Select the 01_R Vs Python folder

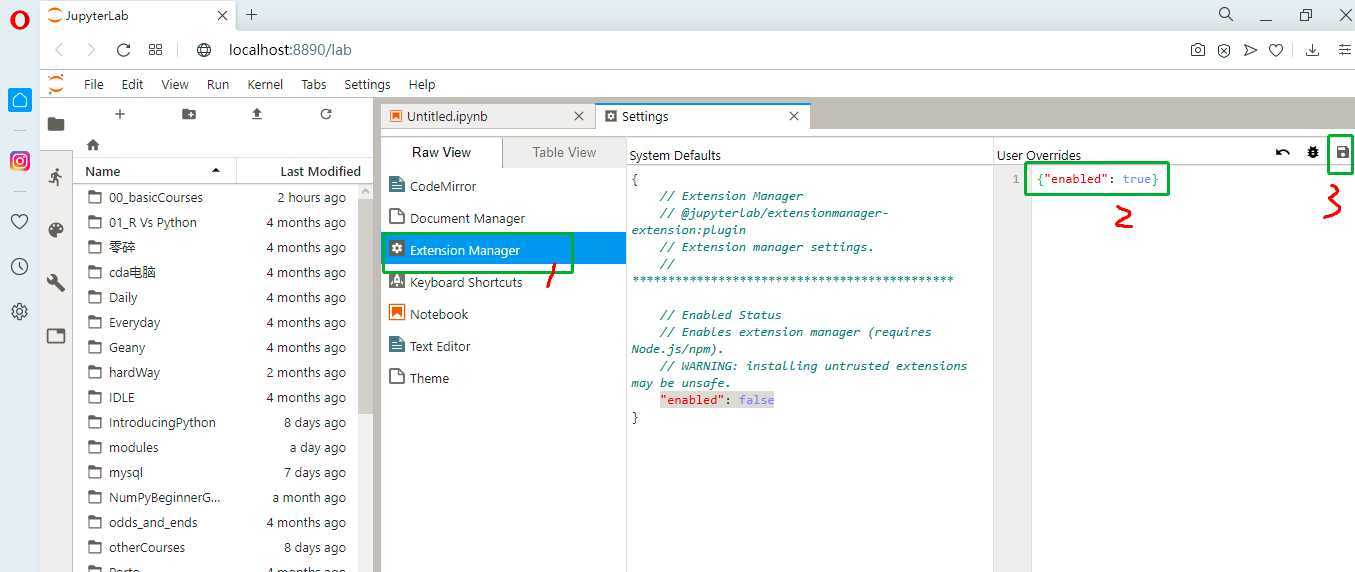[217, 222]
